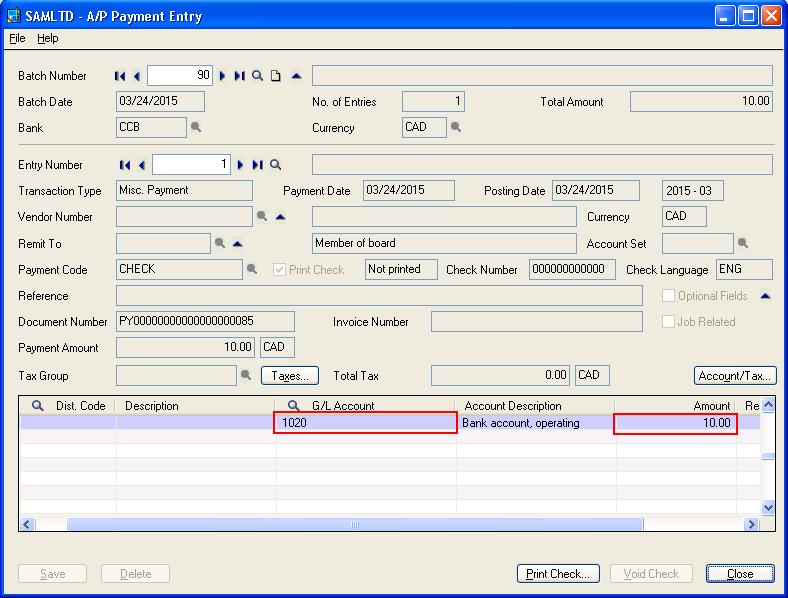Go to next entry number
Viewport: 788px width, 598px height.
[x=240, y=165]
